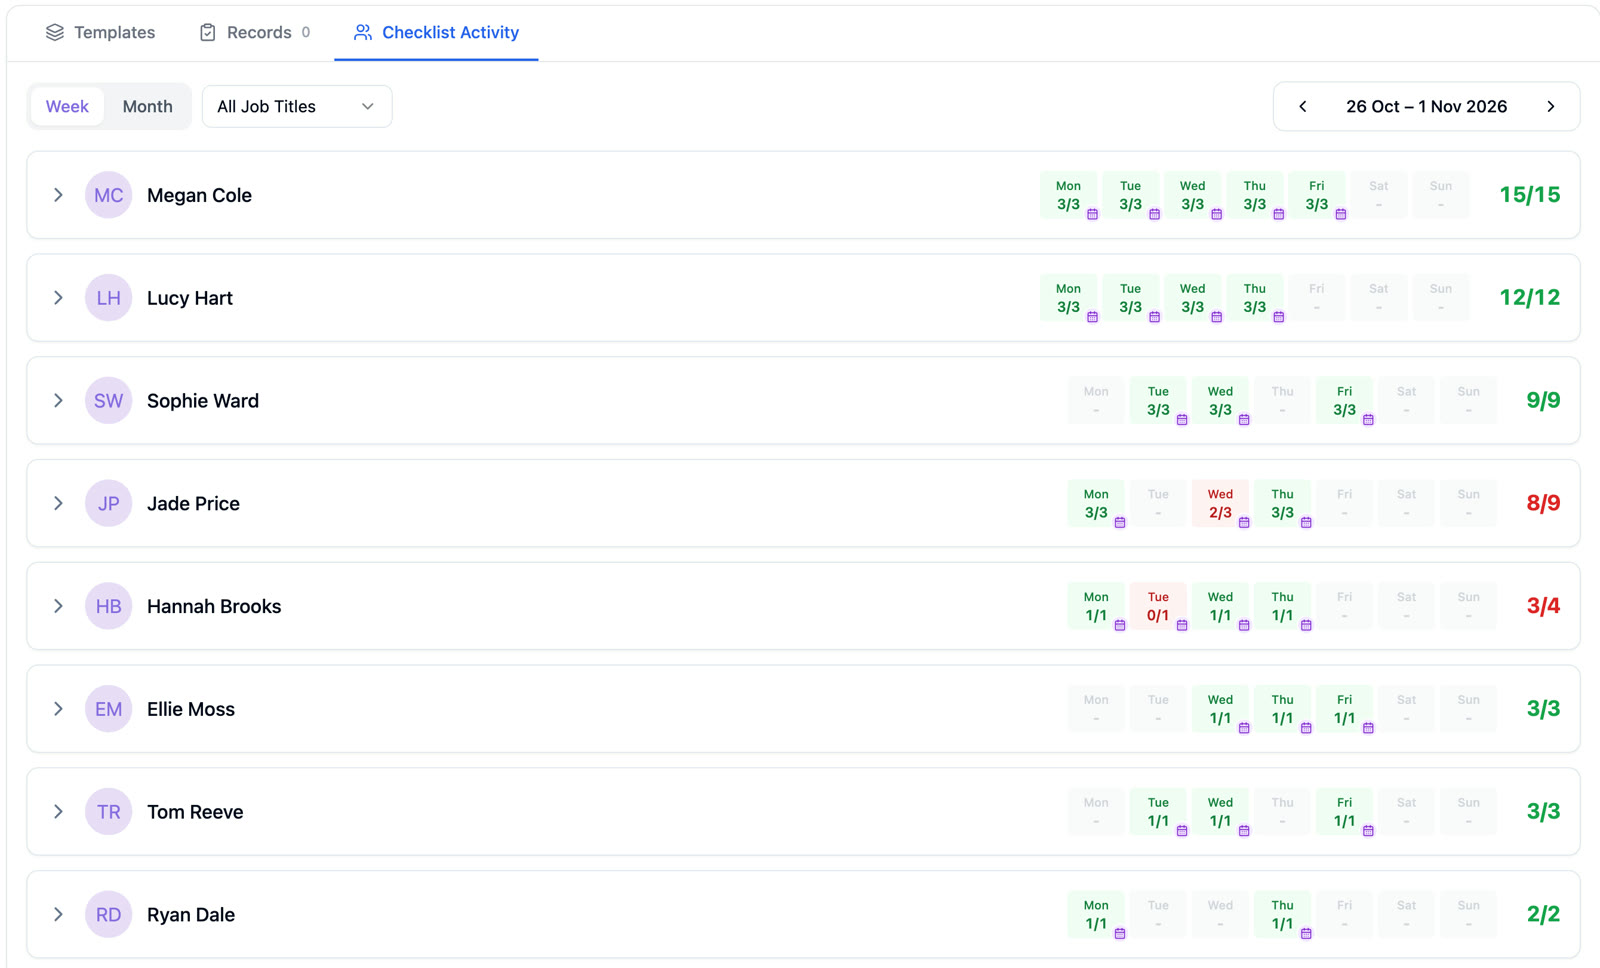Click Jade Price's 8/9 total
The width and height of the screenshot is (1600, 968).
1543,503
